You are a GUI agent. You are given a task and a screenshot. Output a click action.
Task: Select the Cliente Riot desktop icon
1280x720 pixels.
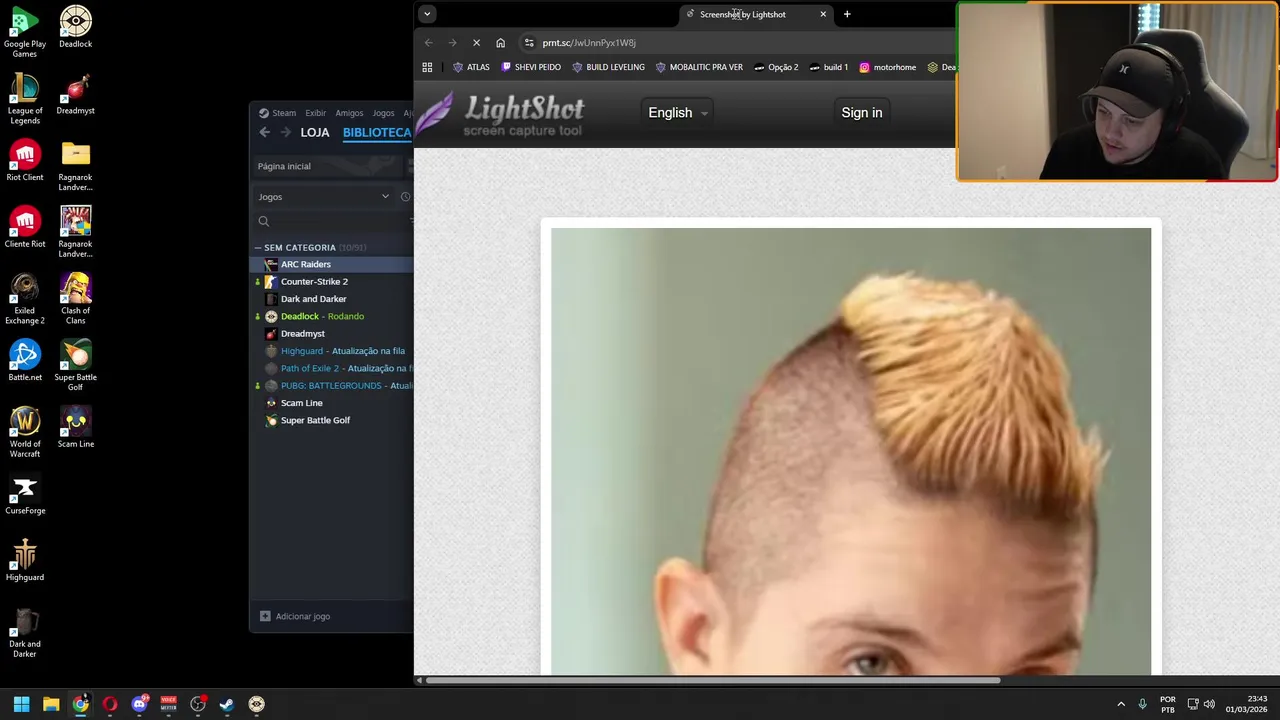tap(25, 227)
